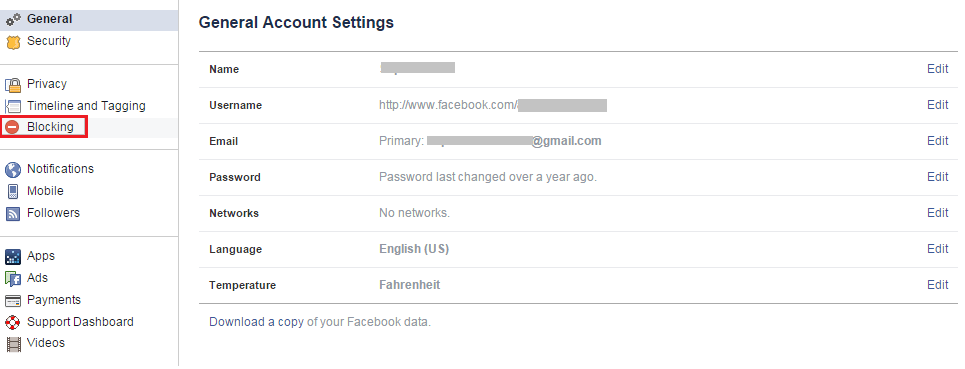Image resolution: width=965 pixels, height=369 pixels.
Task: Click the Support Dashboard lifebuoy icon
Action: [13, 322]
